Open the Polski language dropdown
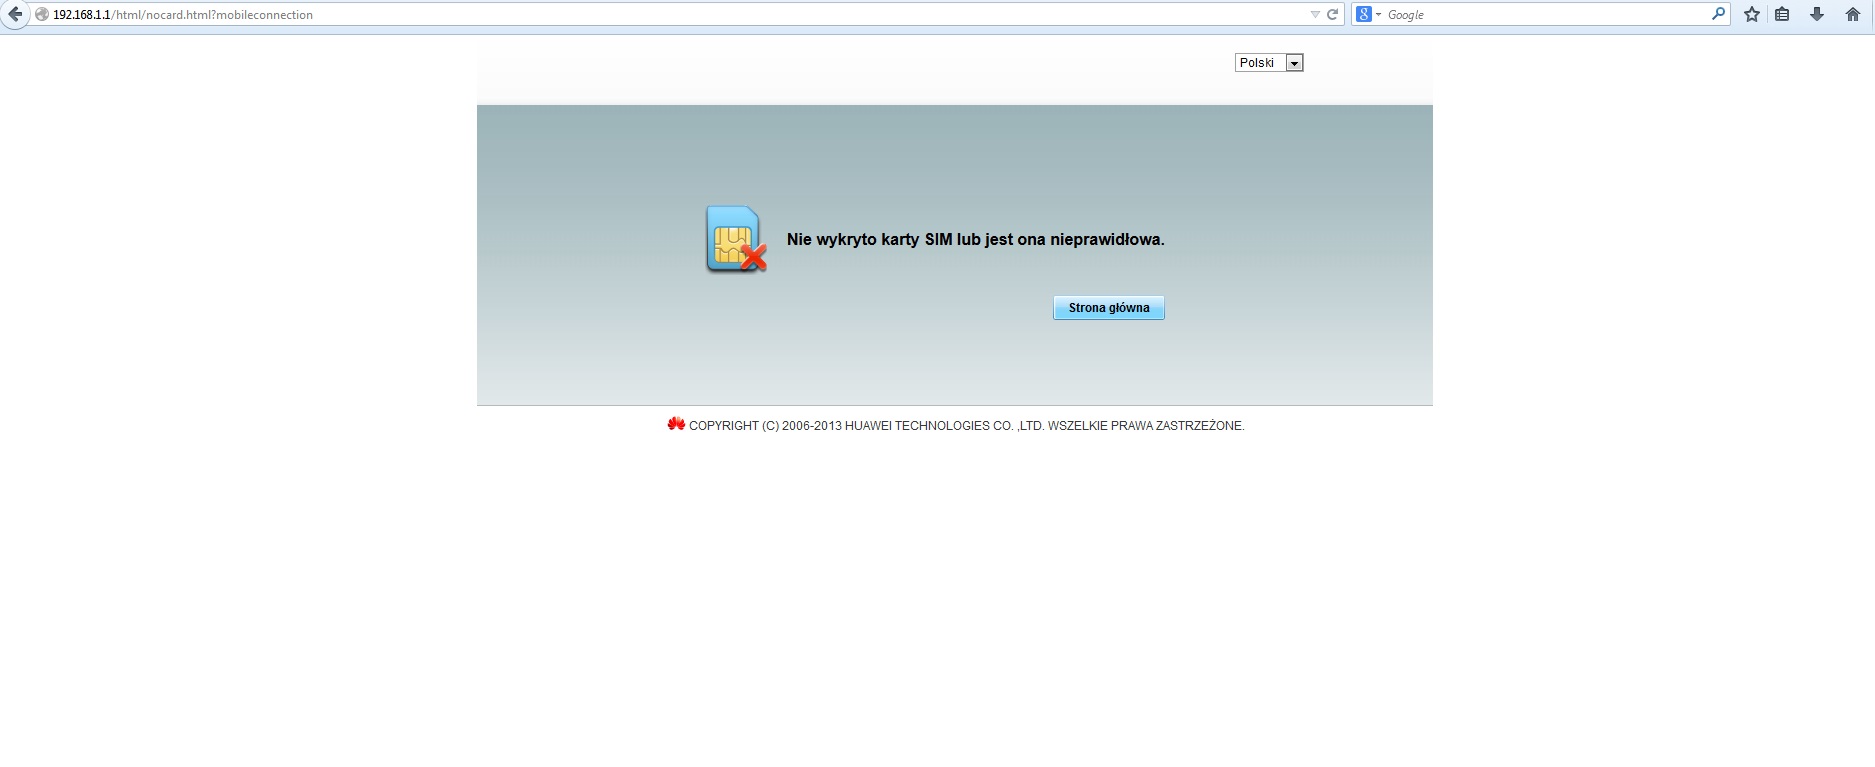This screenshot has height=767, width=1875. [x=1294, y=63]
